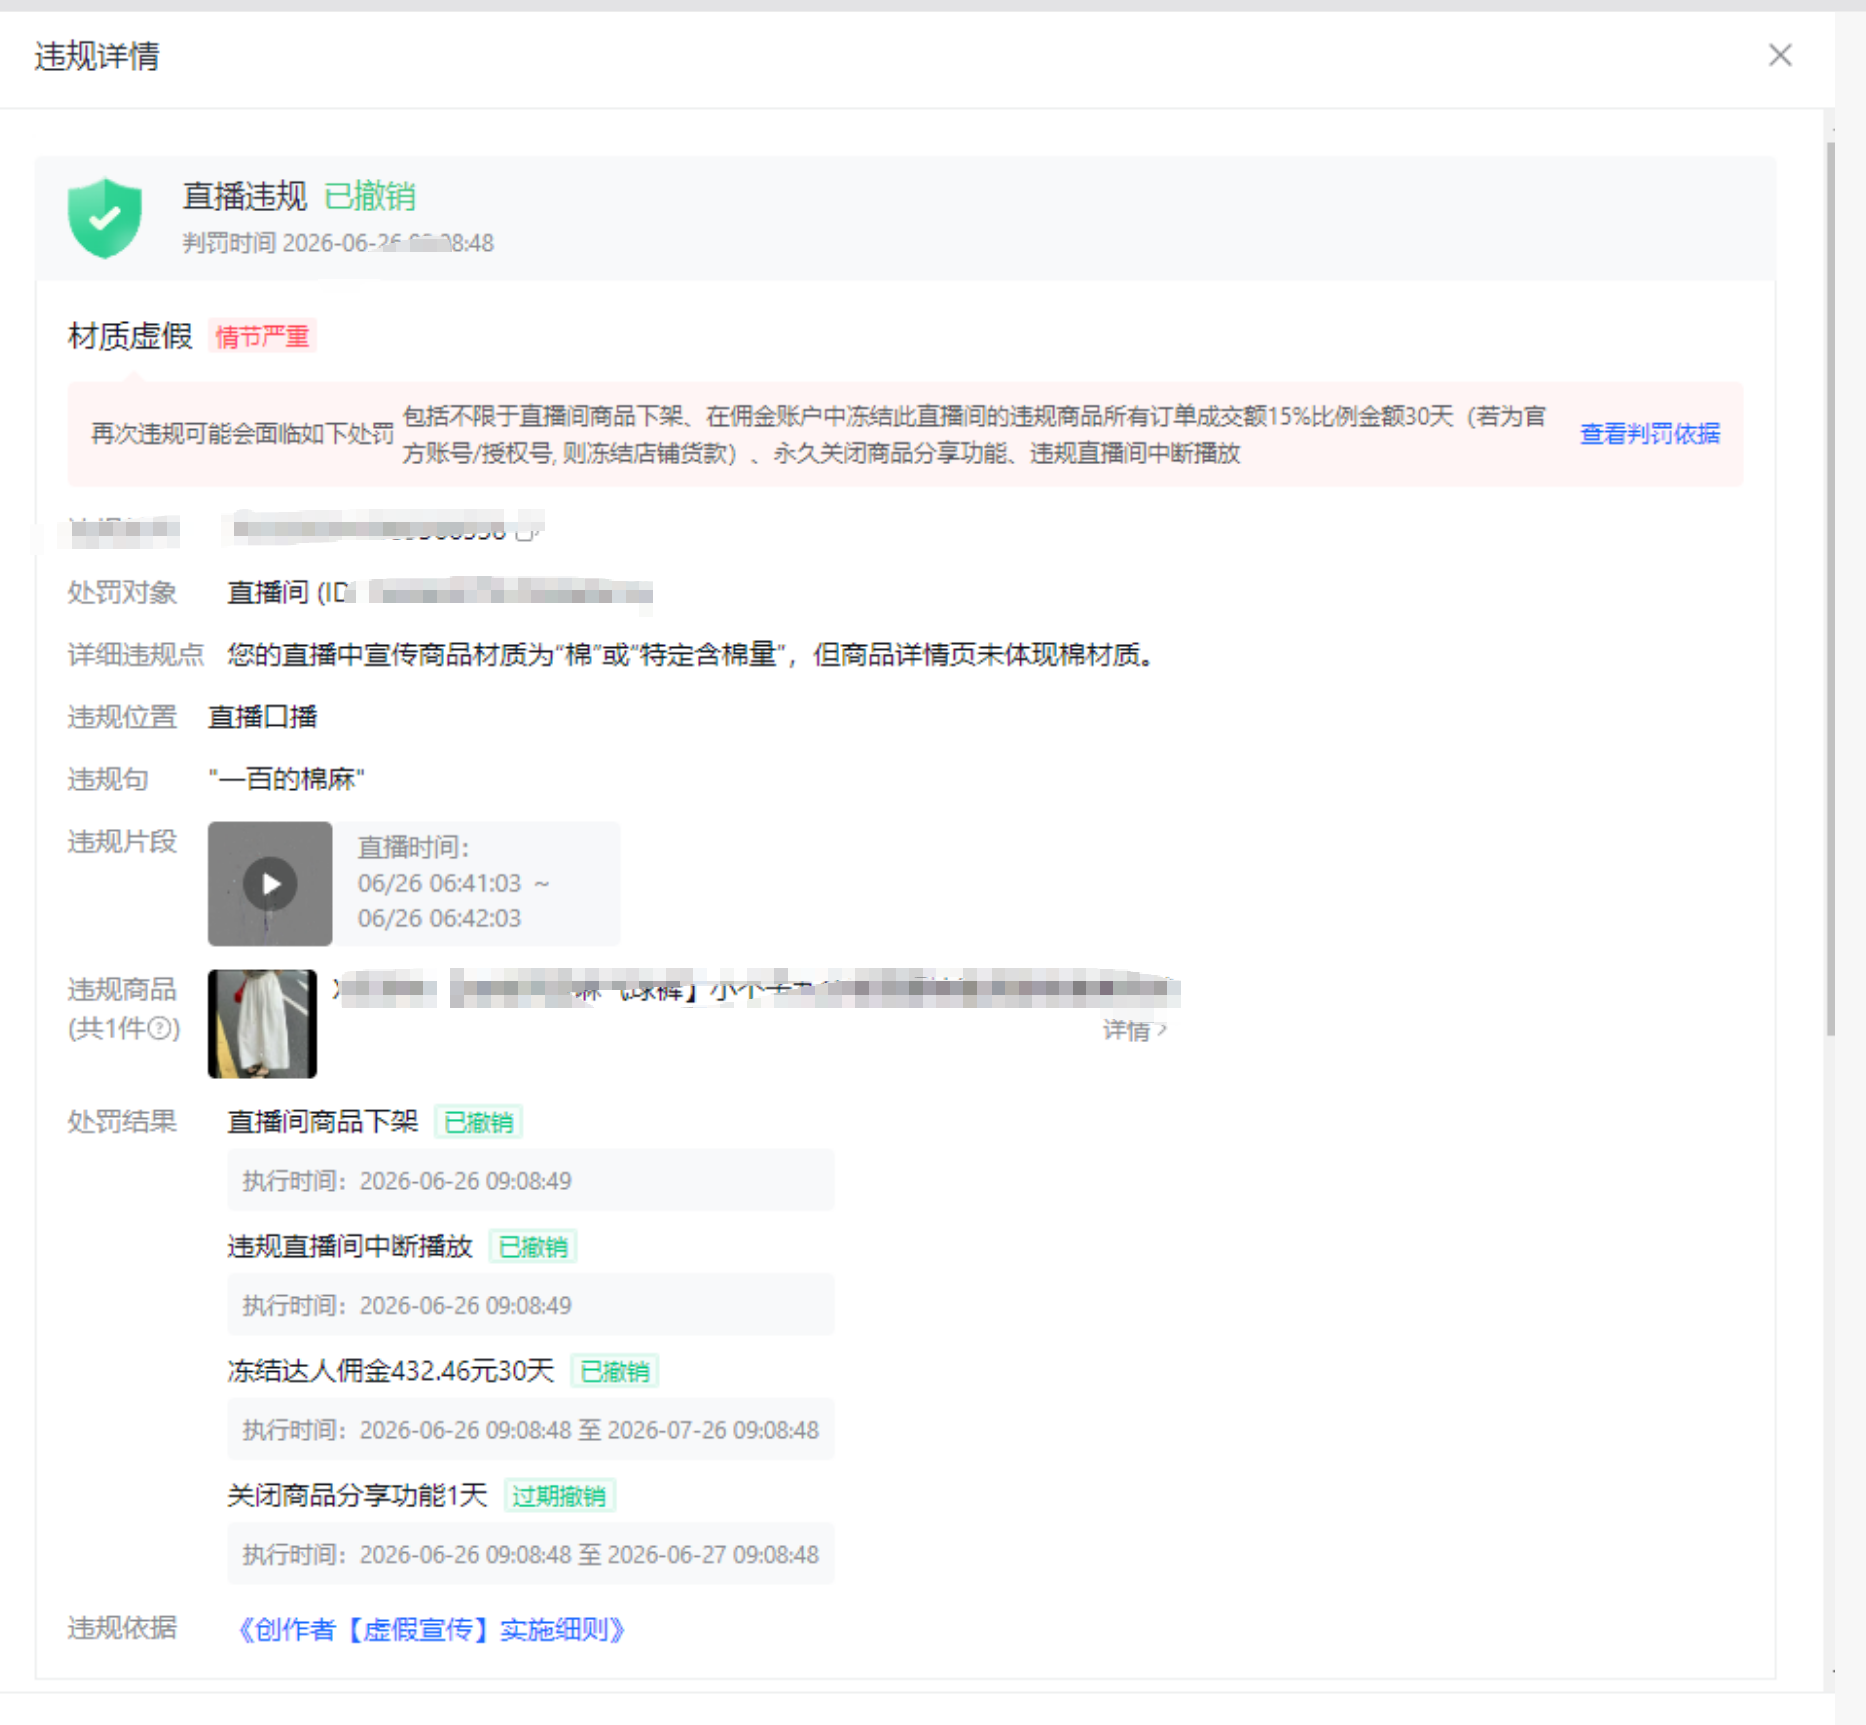Click the 违规直播间中断播放 penalty title
The width and height of the screenshot is (1866, 1725).
(x=350, y=1246)
